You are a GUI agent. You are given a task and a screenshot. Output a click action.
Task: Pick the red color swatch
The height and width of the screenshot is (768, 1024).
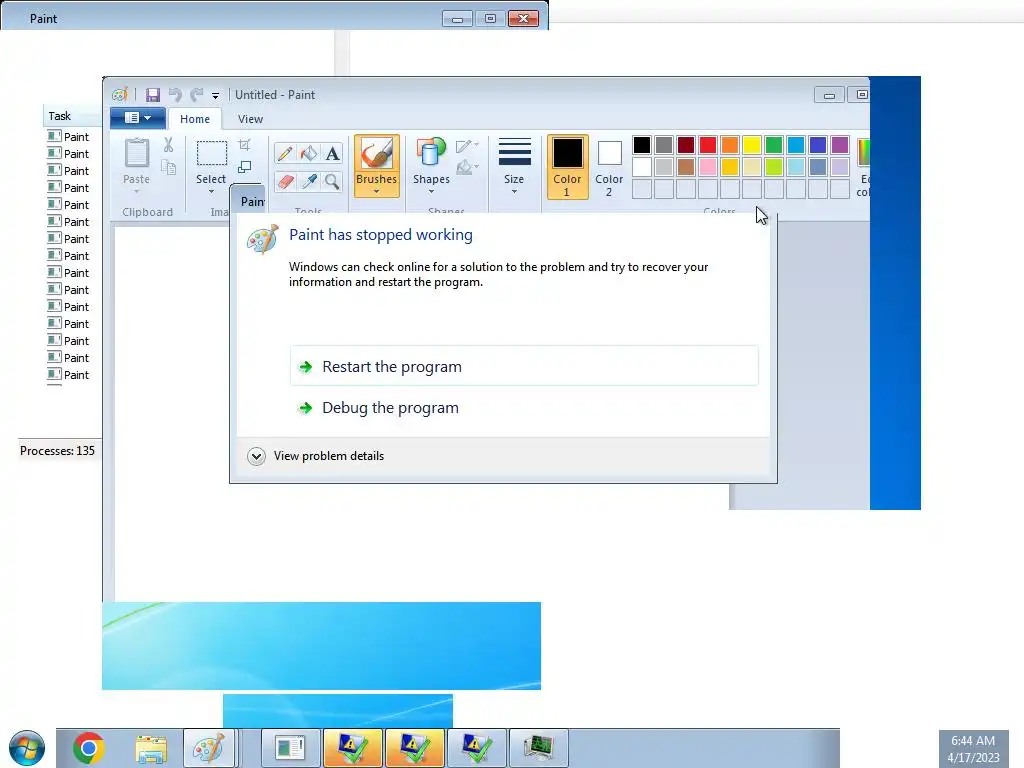[708, 145]
